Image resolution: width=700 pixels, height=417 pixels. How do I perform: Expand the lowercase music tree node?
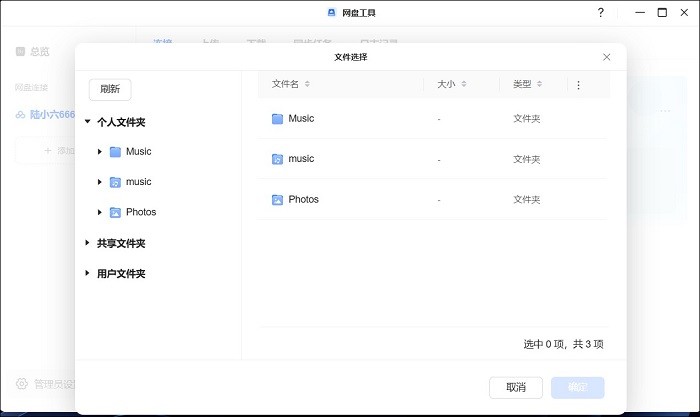pyautogui.click(x=99, y=182)
